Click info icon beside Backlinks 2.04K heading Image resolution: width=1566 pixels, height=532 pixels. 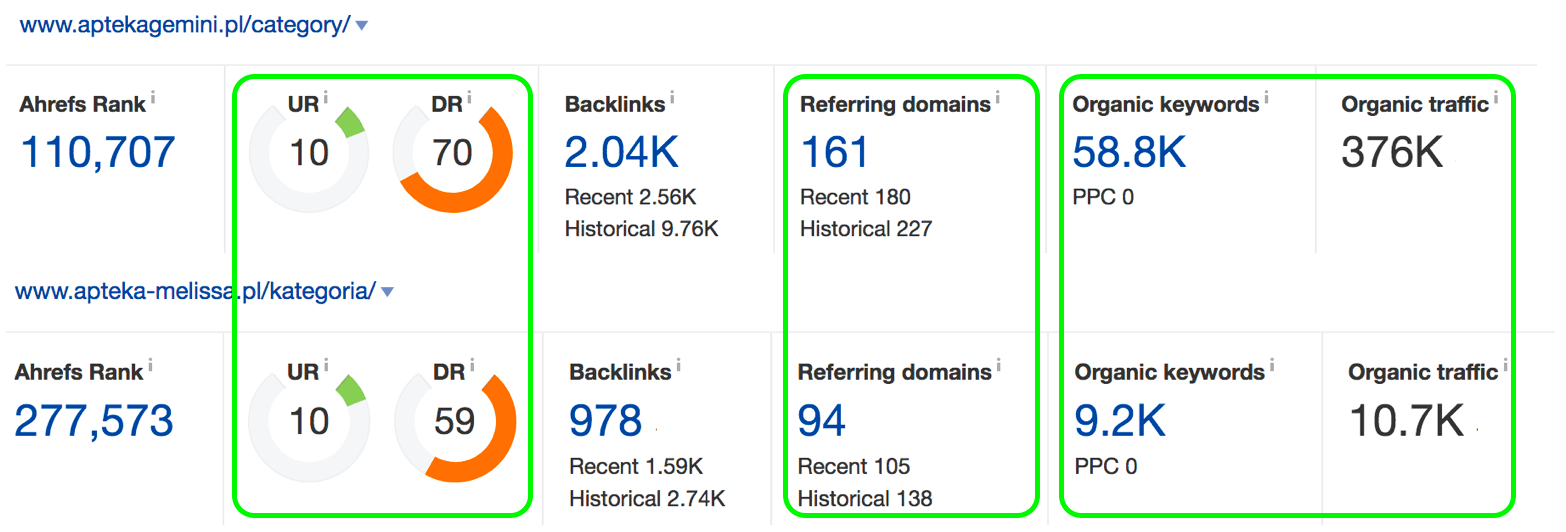click(x=672, y=98)
